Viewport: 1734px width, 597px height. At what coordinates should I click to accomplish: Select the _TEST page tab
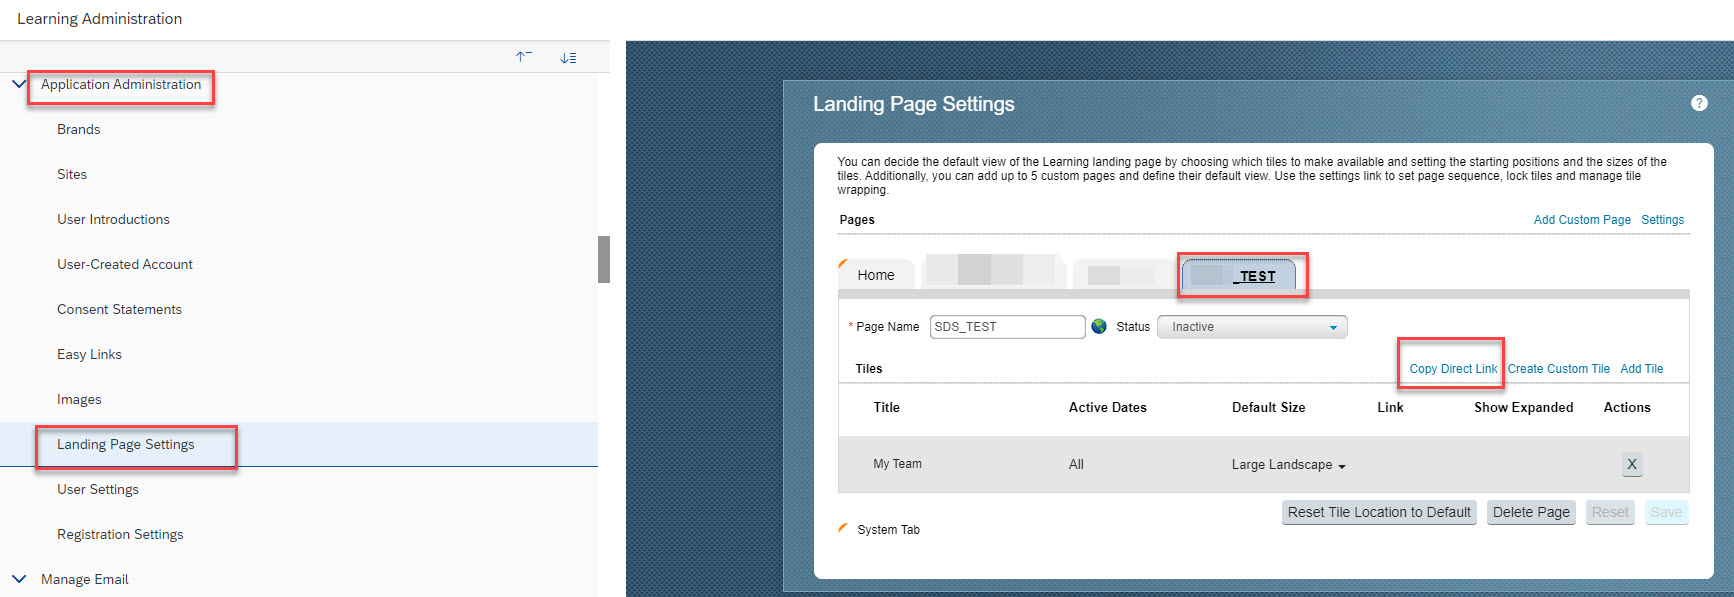pos(1239,275)
